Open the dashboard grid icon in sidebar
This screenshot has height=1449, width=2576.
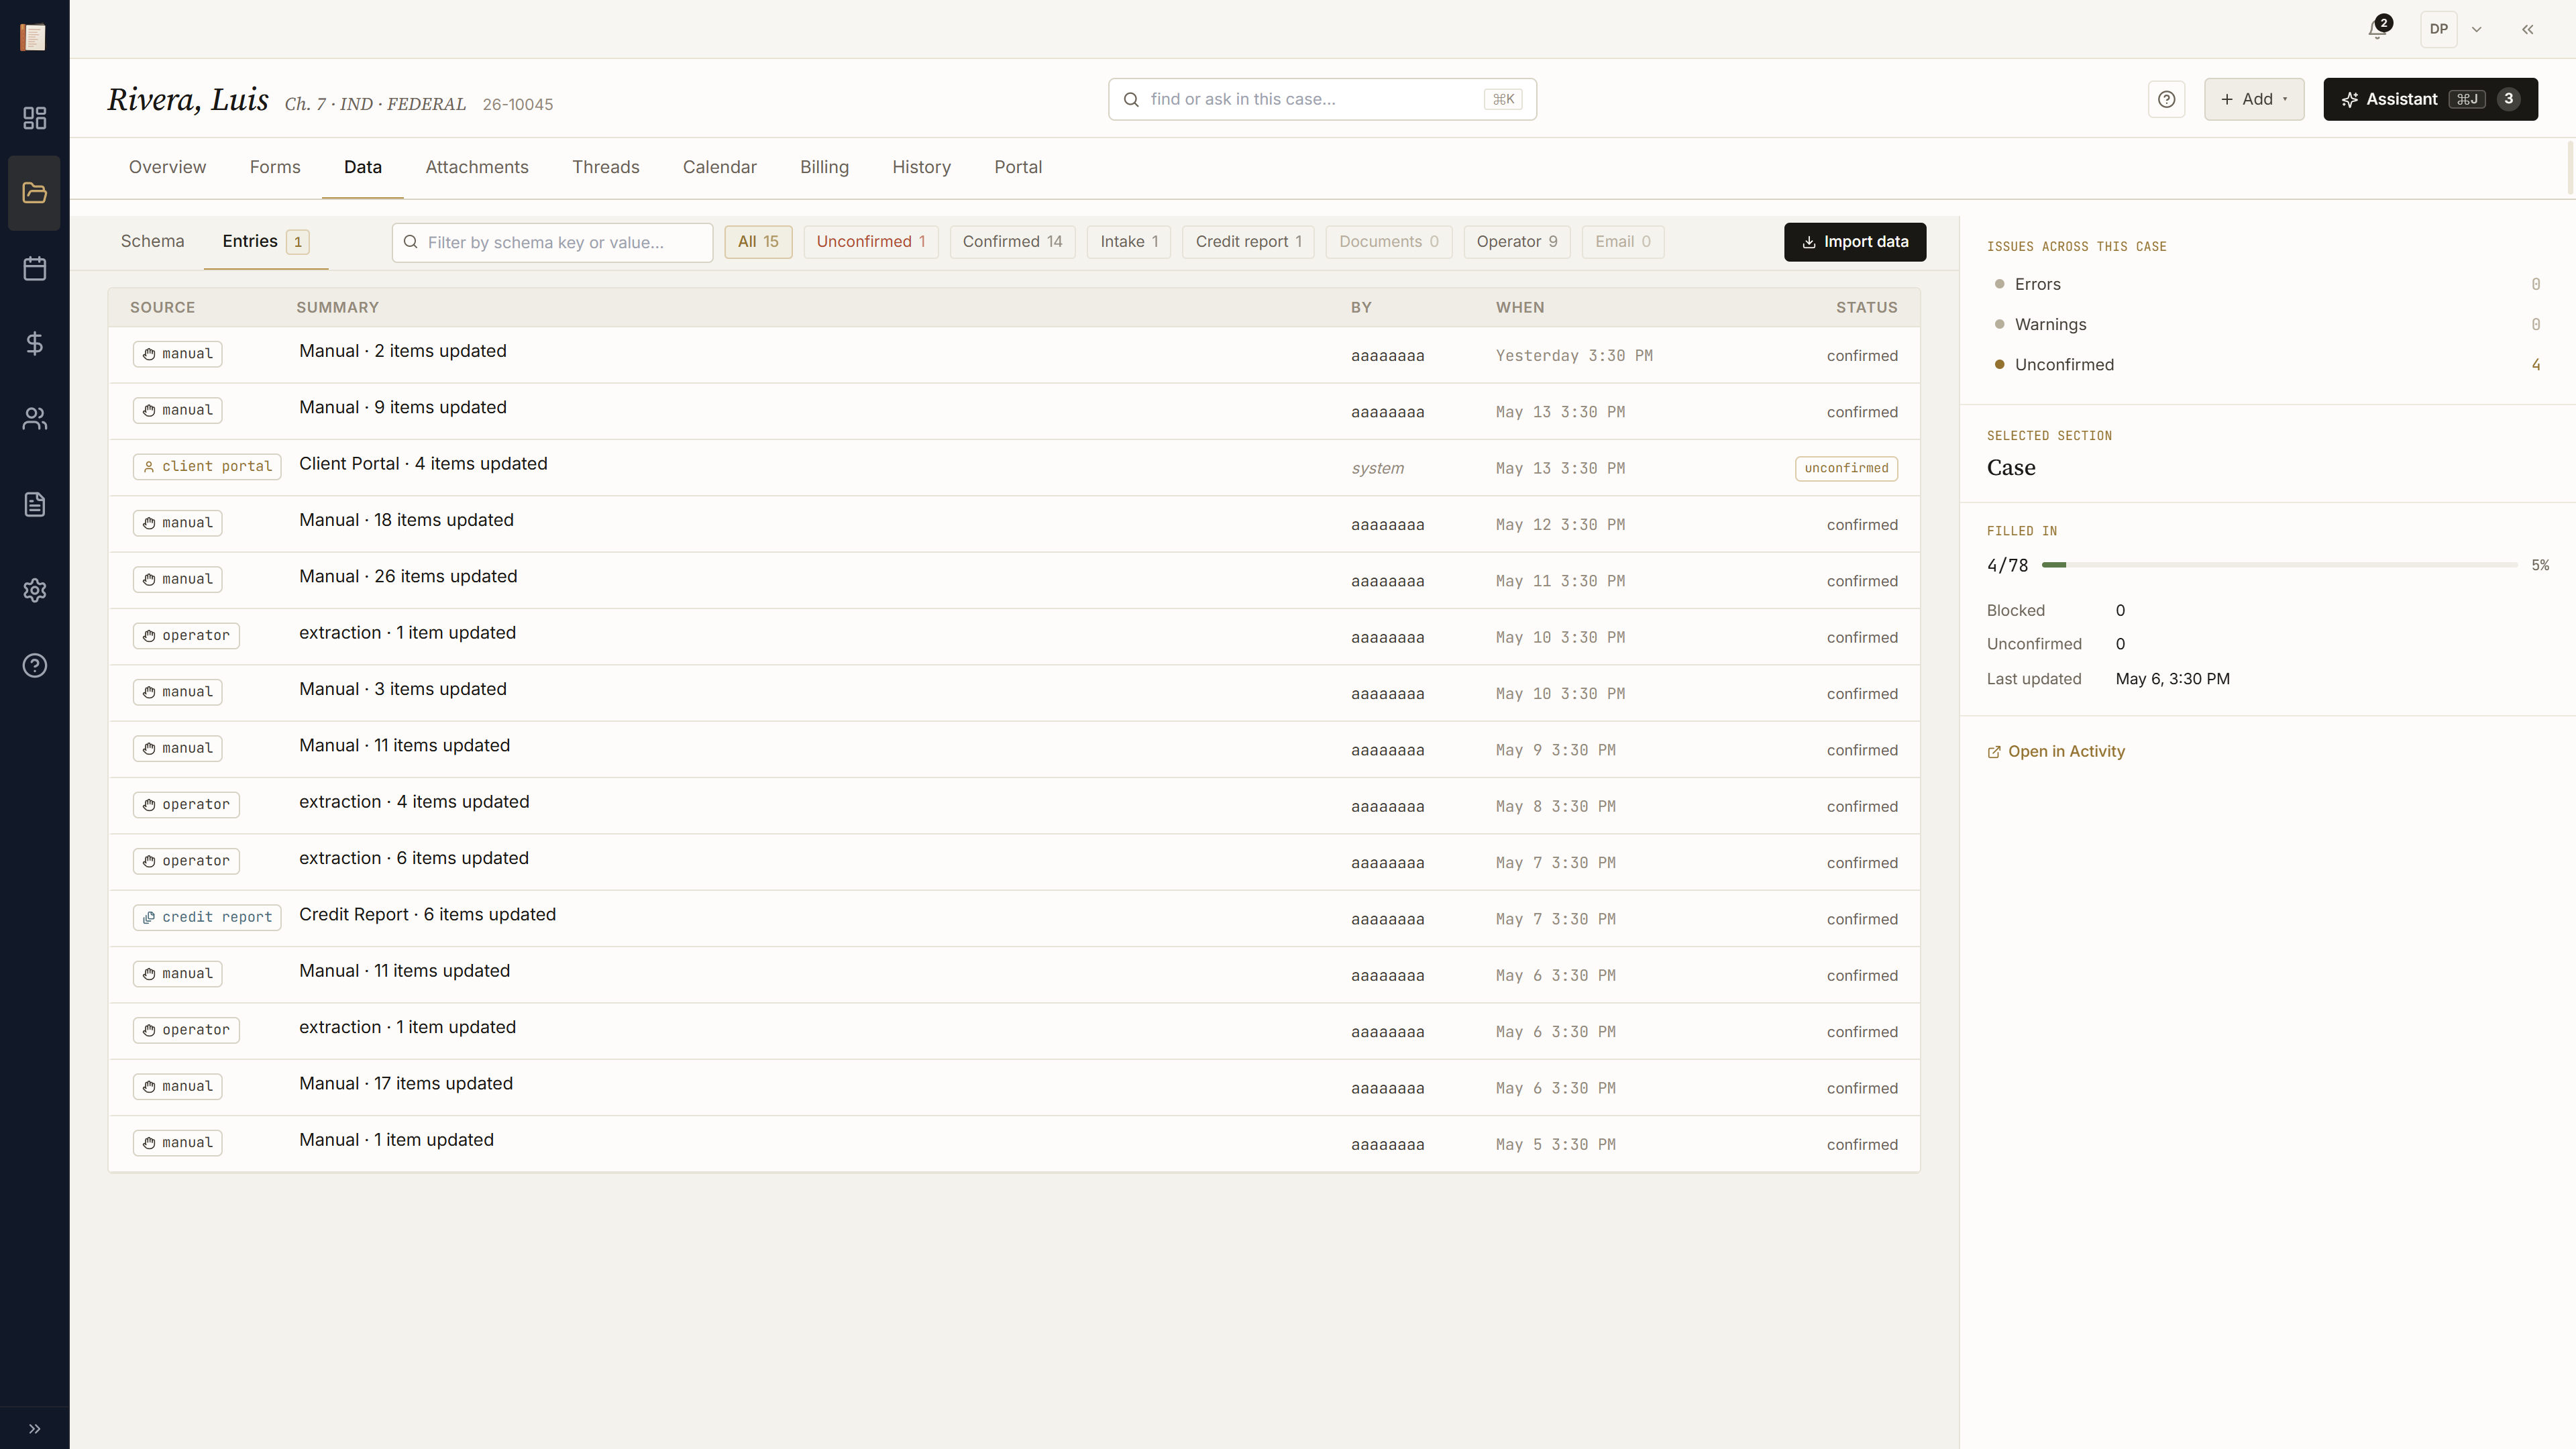[34, 118]
